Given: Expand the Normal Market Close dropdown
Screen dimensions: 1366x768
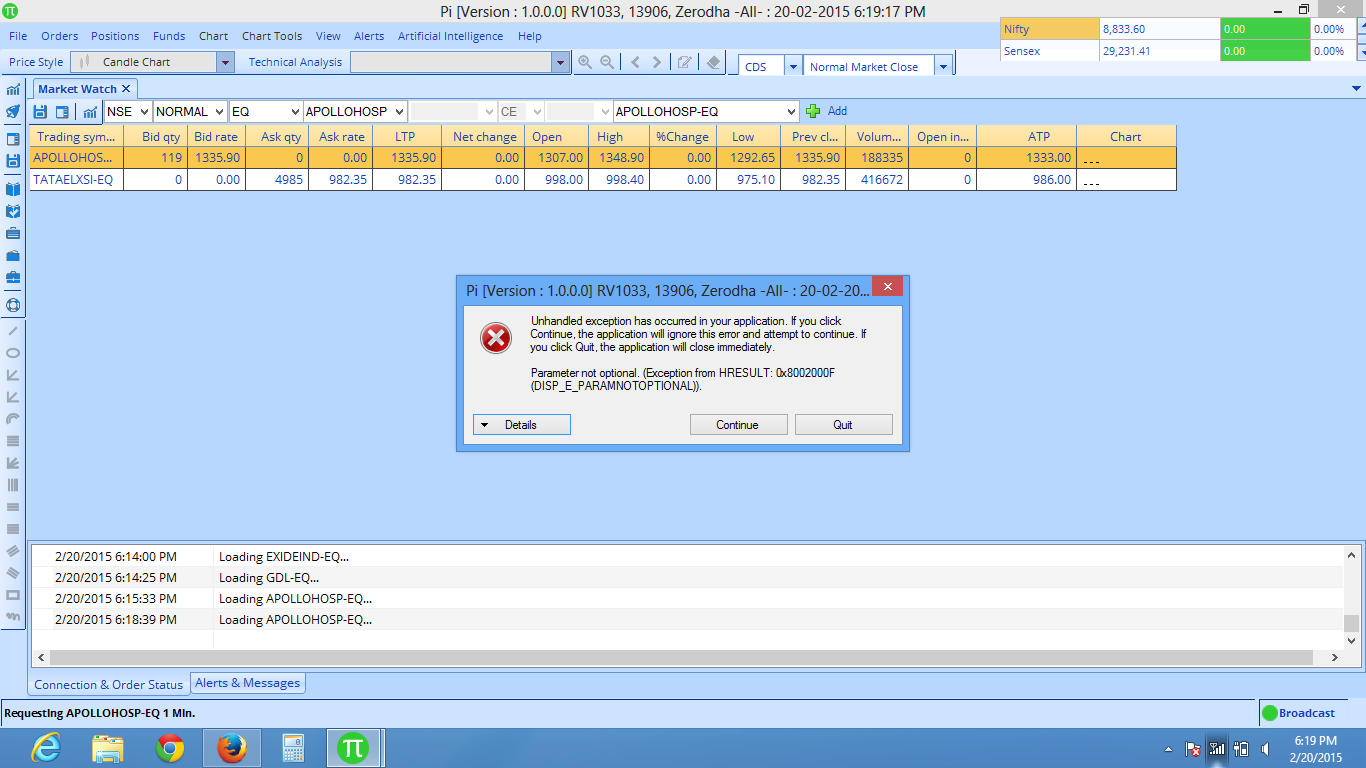Looking at the screenshot, I should click(942, 67).
